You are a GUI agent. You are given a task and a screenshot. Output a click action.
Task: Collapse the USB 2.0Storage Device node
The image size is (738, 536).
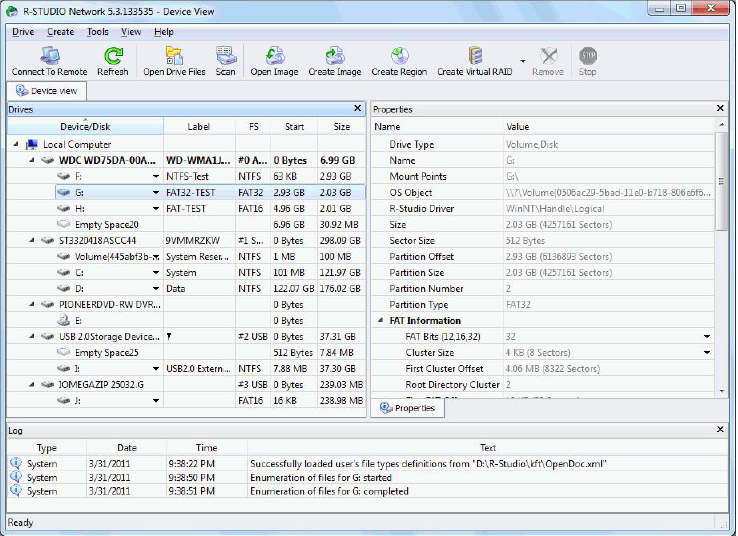(32, 336)
